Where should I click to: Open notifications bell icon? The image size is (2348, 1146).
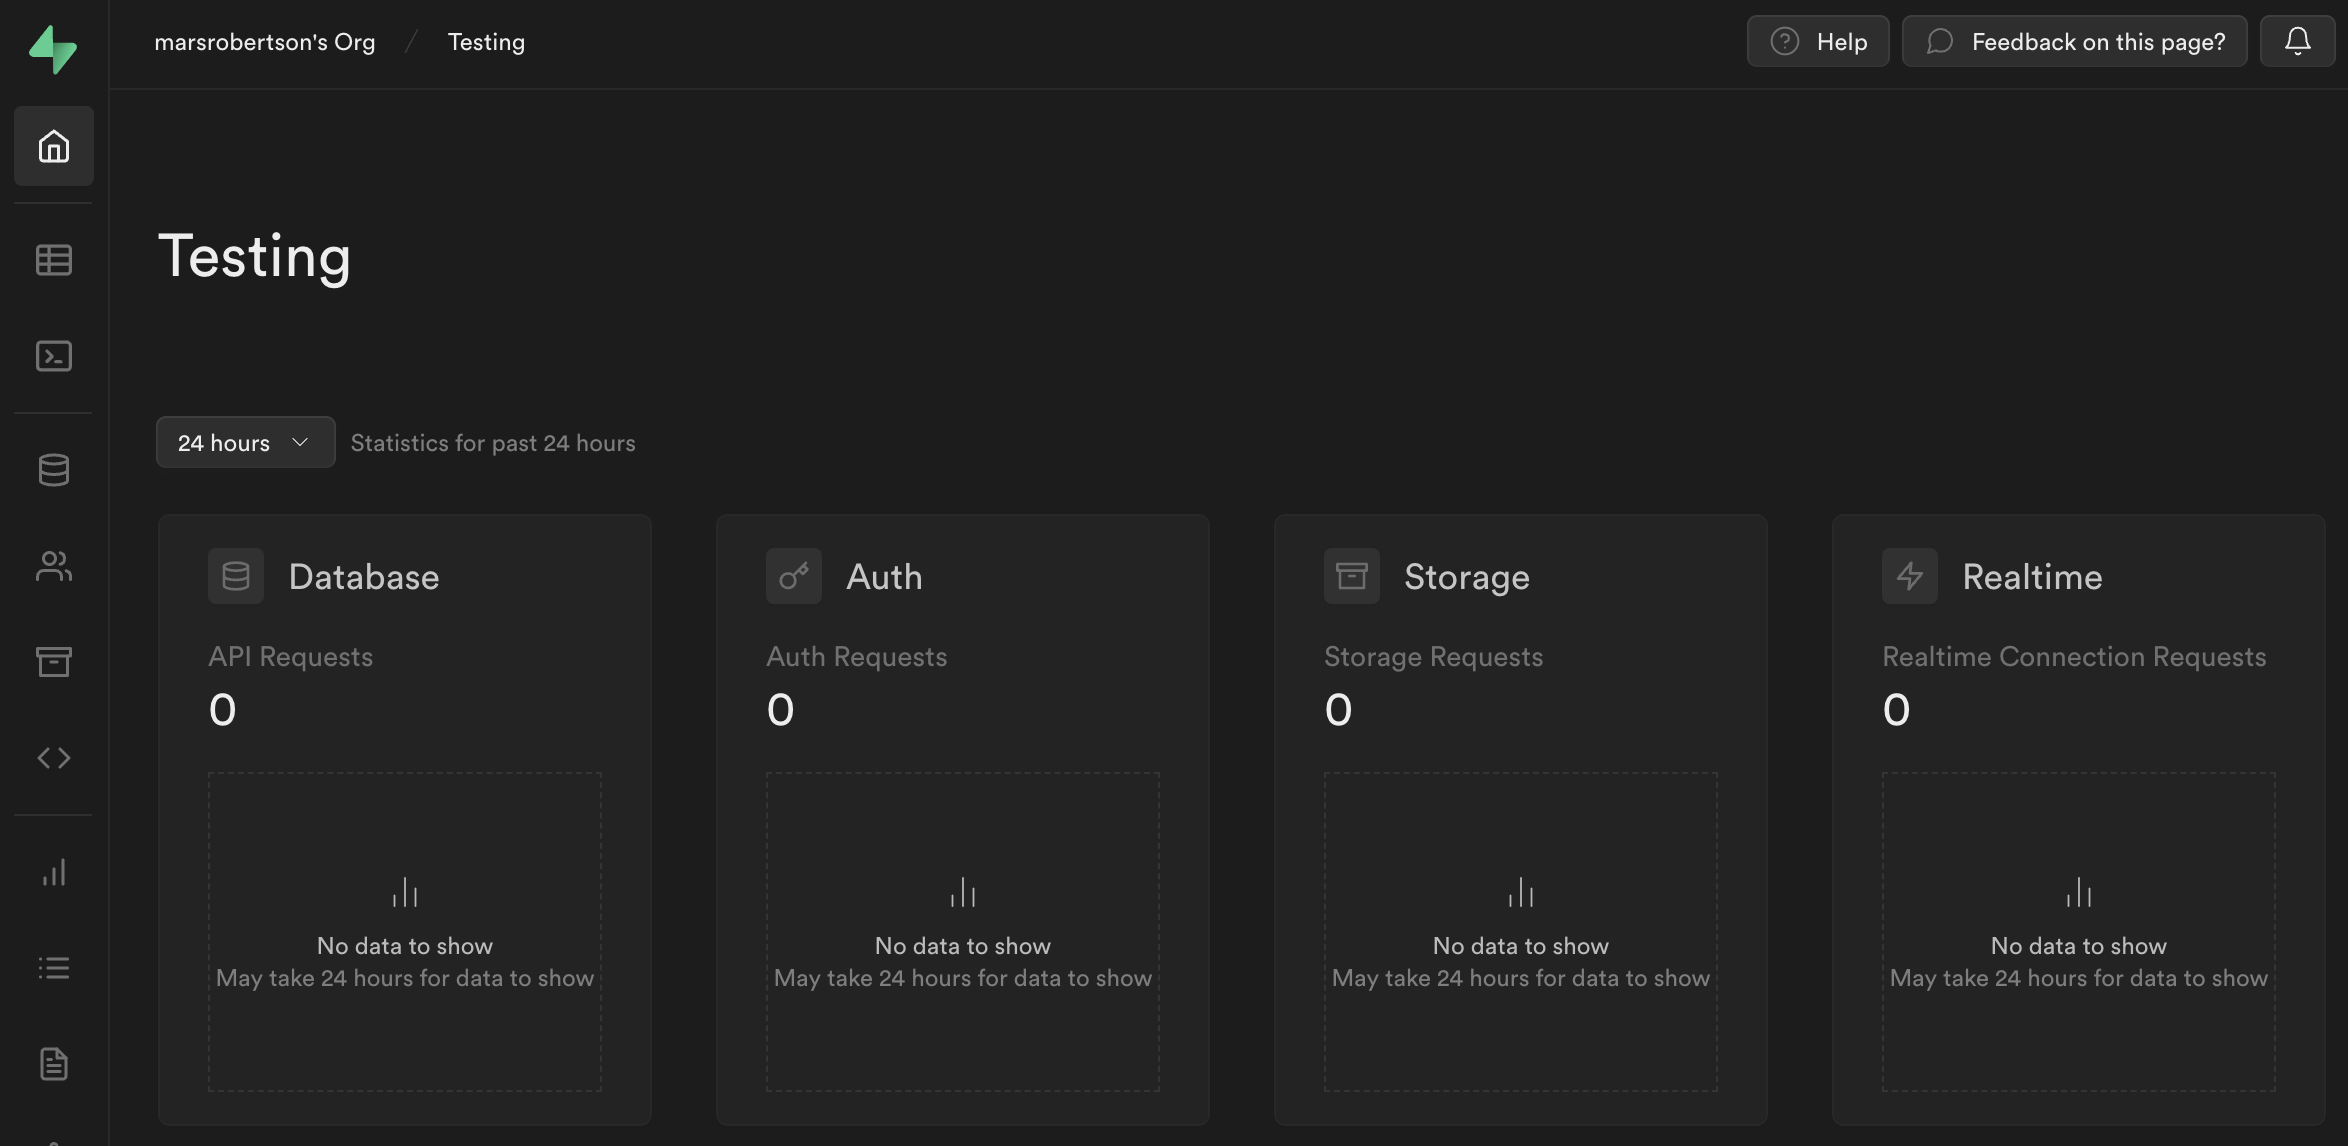(2297, 41)
